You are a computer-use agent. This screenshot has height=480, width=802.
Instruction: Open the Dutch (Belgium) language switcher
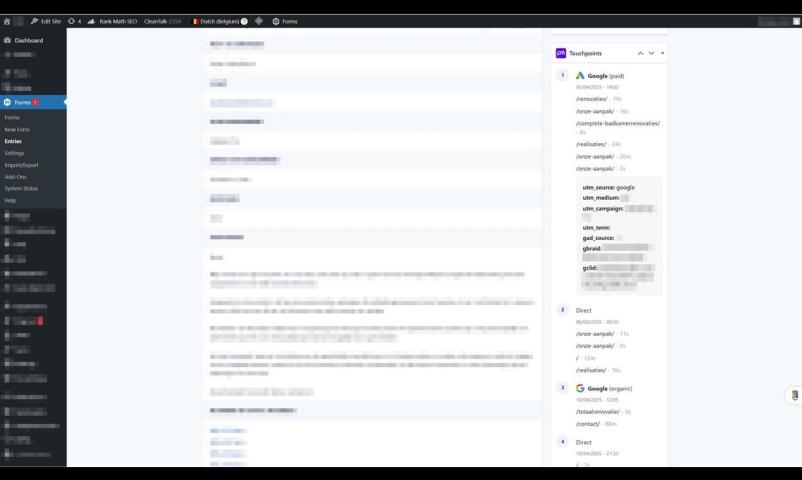tap(220, 21)
